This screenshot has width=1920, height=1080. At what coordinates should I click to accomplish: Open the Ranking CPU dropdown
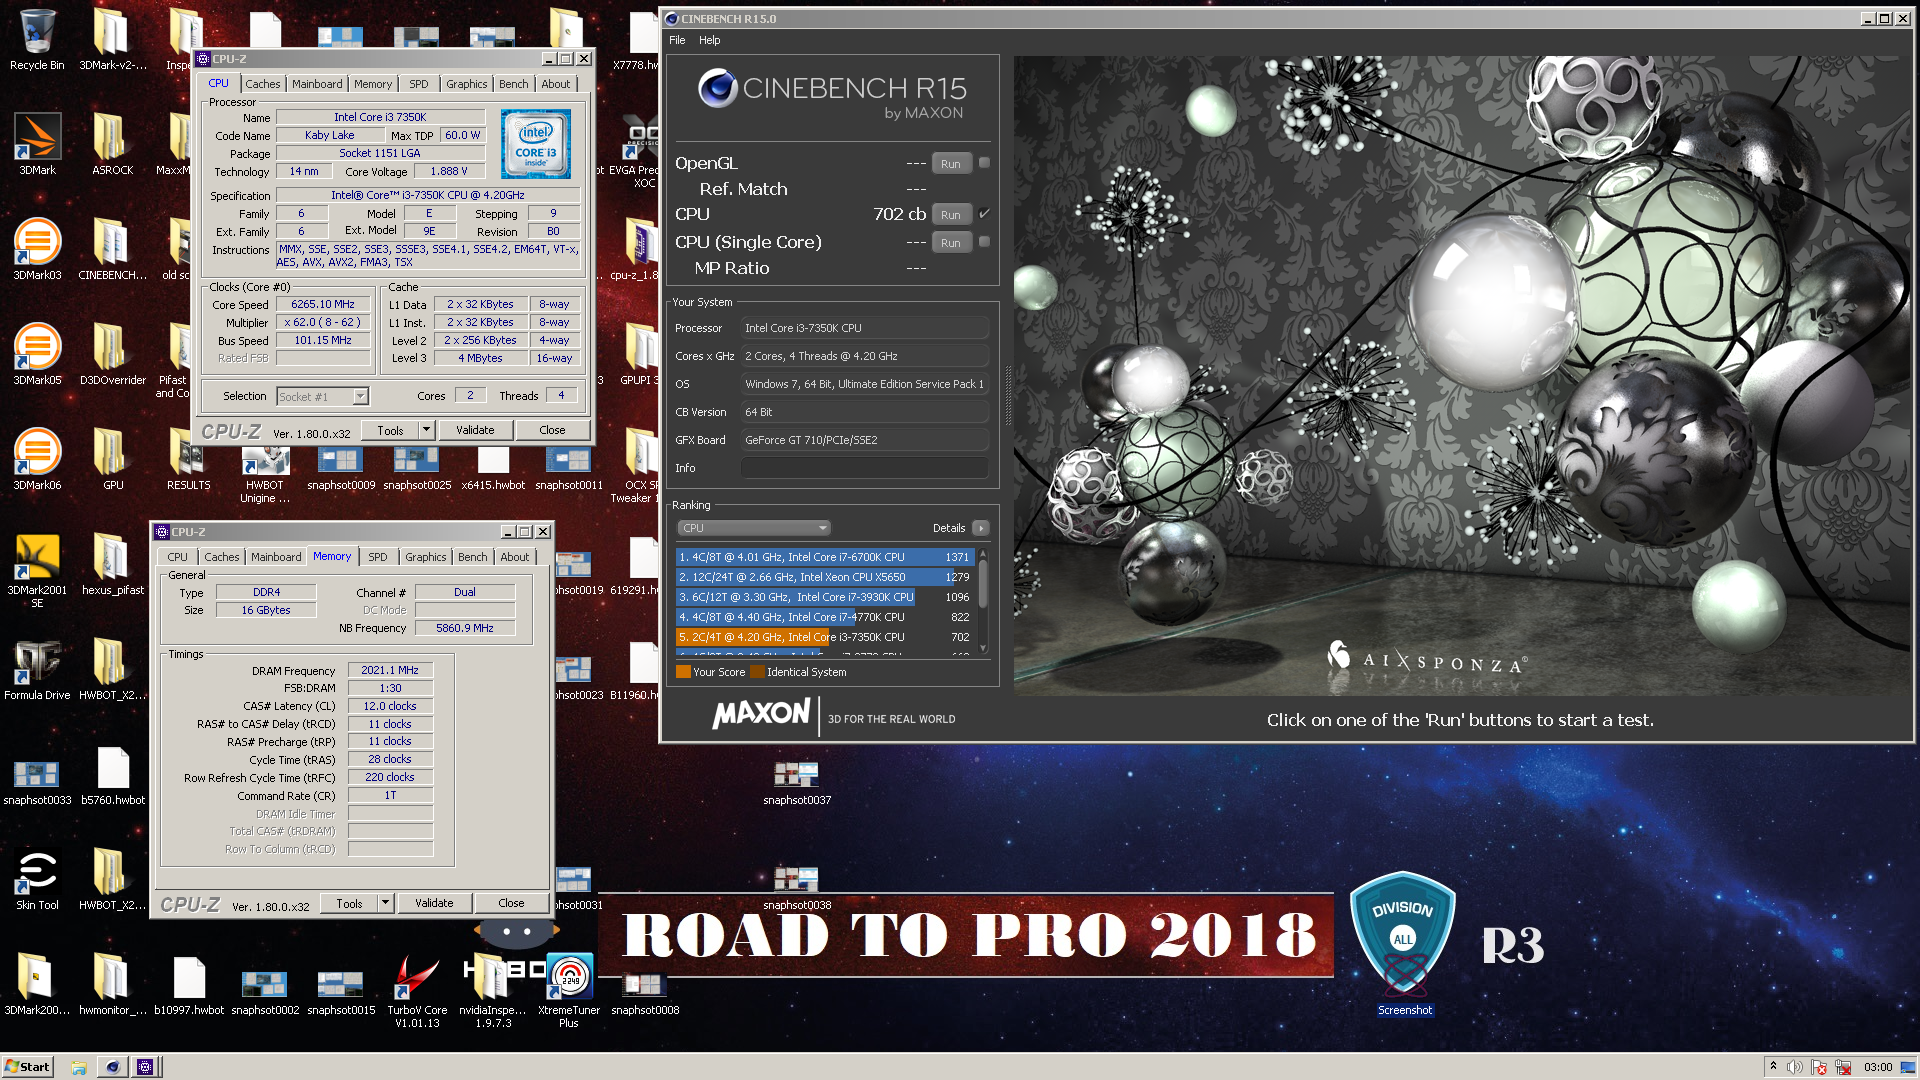pyautogui.click(x=754, y=528)
